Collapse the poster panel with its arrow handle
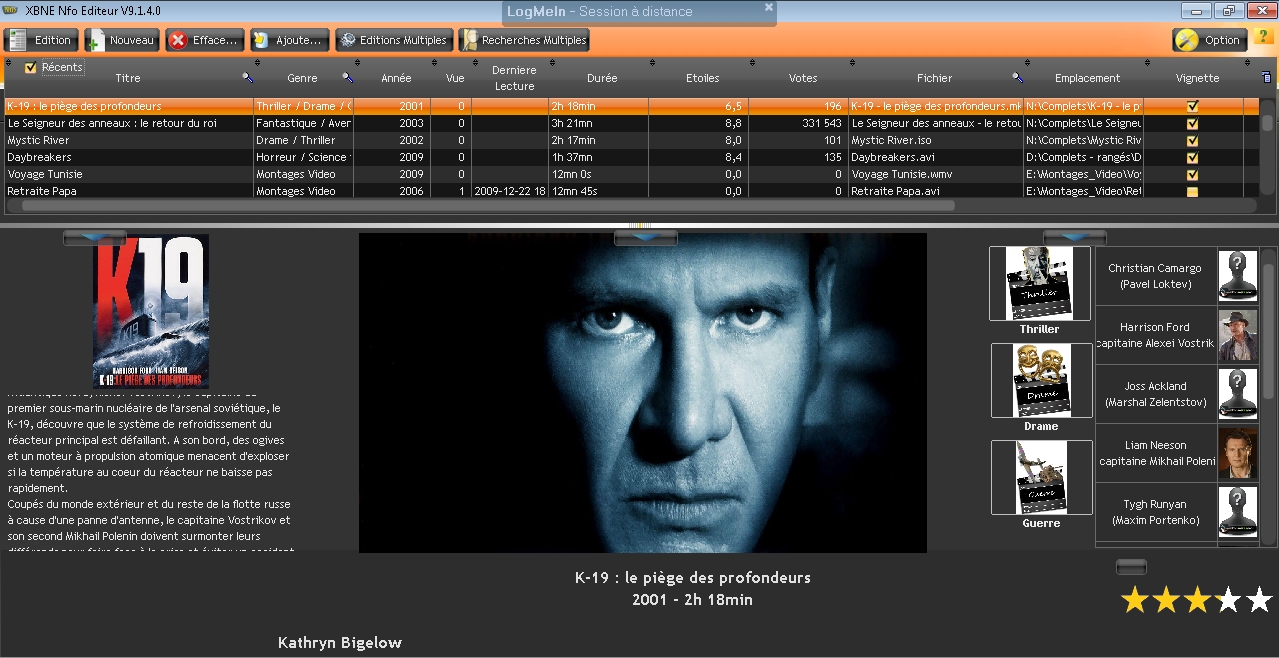This screenshot has width=1279, height=658. 94,238
